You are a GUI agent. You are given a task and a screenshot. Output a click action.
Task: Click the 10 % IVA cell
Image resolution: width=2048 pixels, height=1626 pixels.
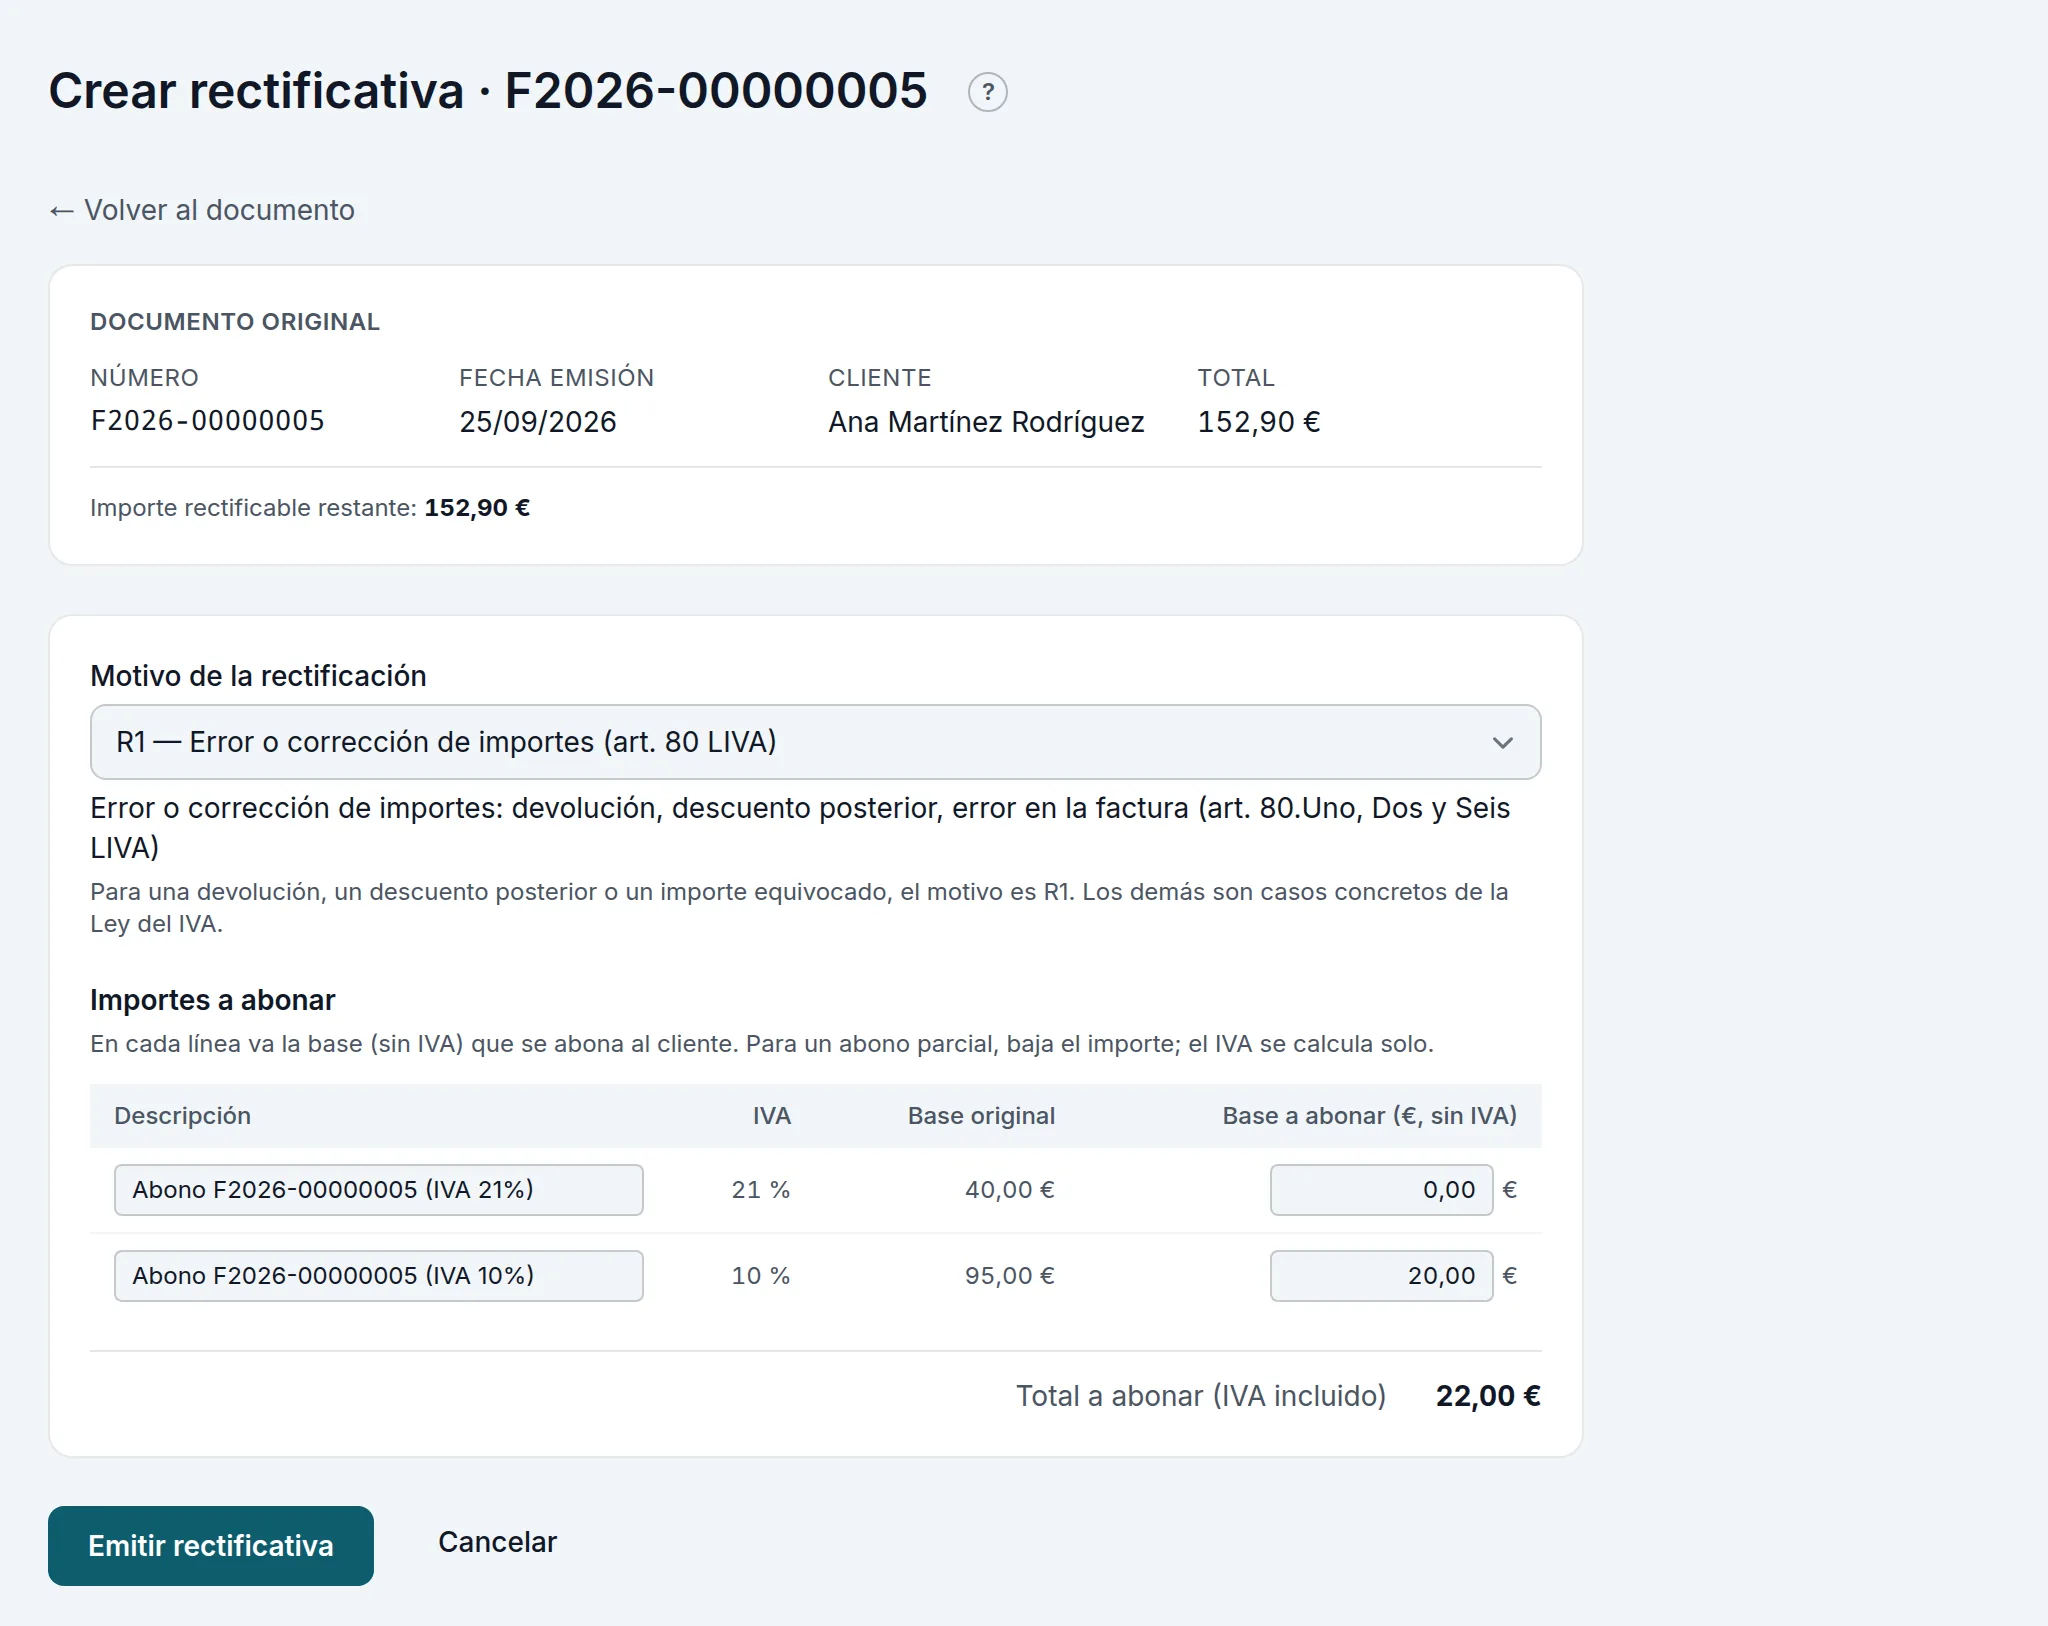click(761, 1276)
